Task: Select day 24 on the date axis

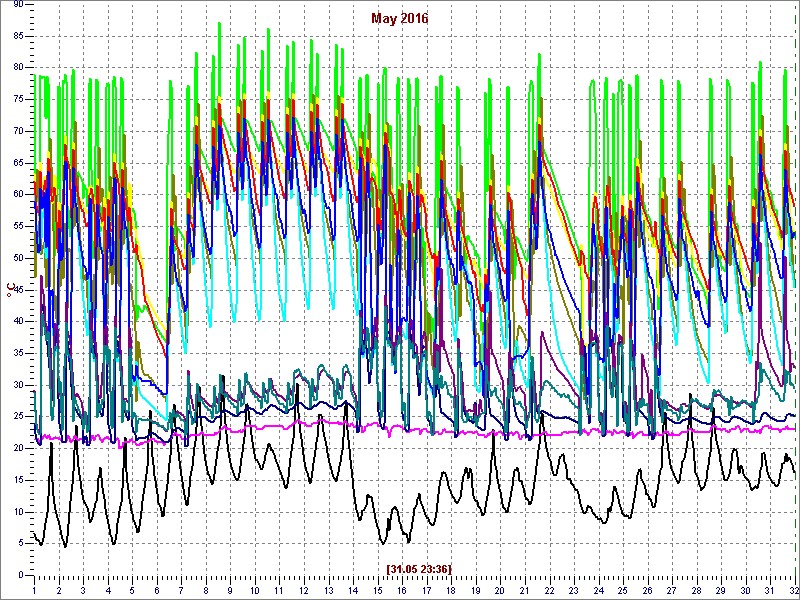Action: point(597,591)
